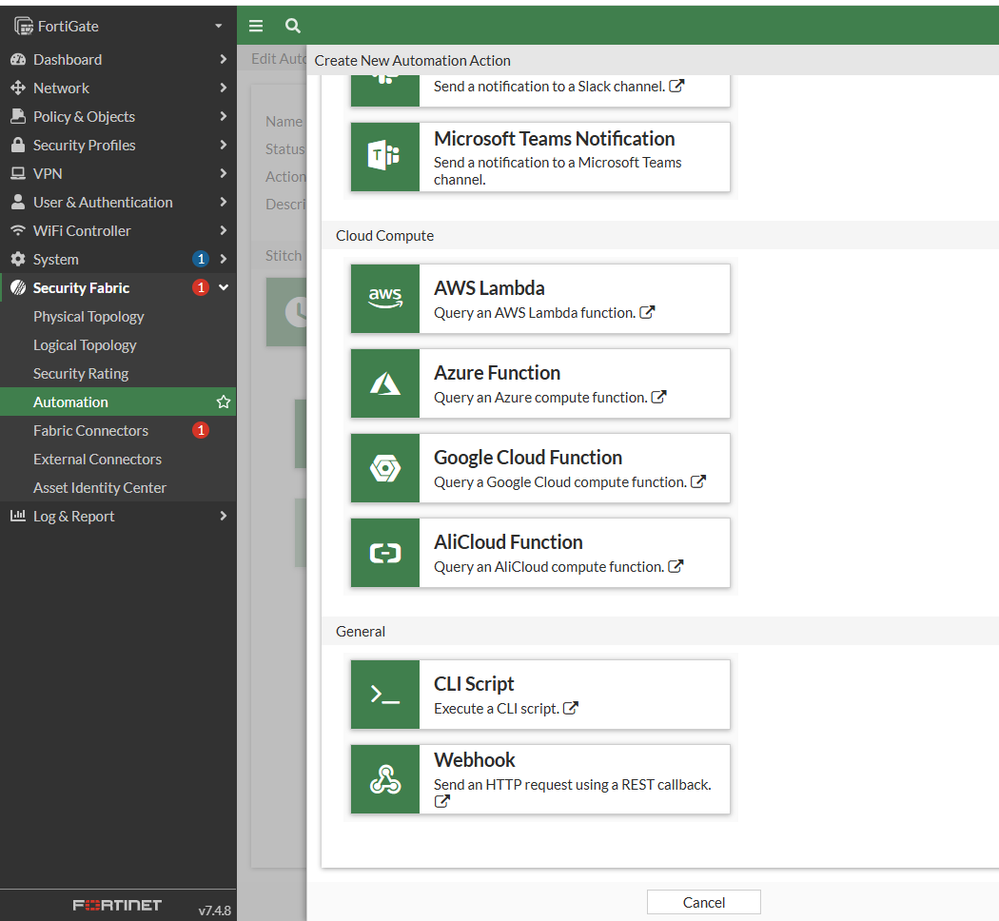Toggle the sidebar hamburger menu
Viewport: 999px width, 921px height.
click(256, 26)
